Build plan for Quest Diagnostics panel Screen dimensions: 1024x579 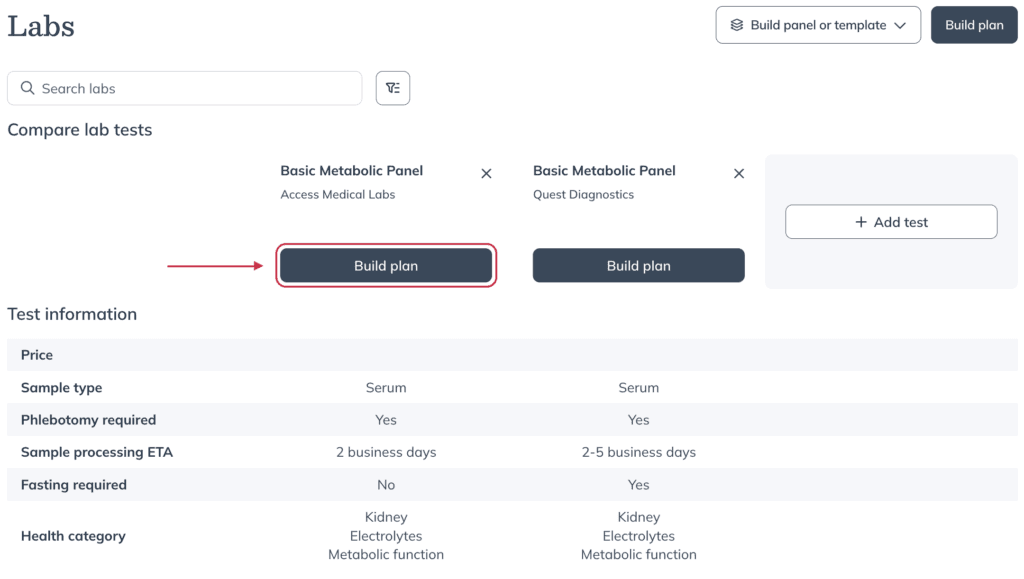pos(638,266)
